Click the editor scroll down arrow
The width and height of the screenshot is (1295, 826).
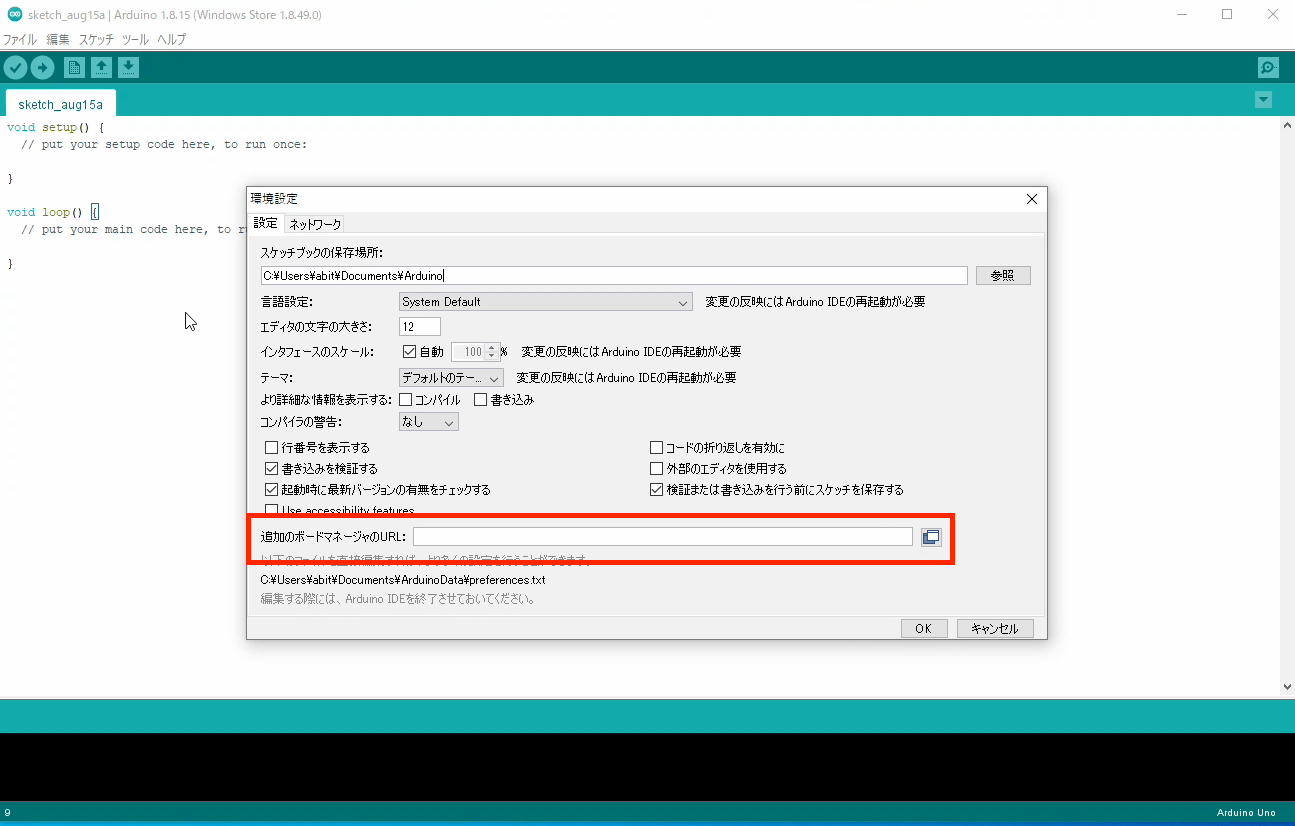point(1287,687)
